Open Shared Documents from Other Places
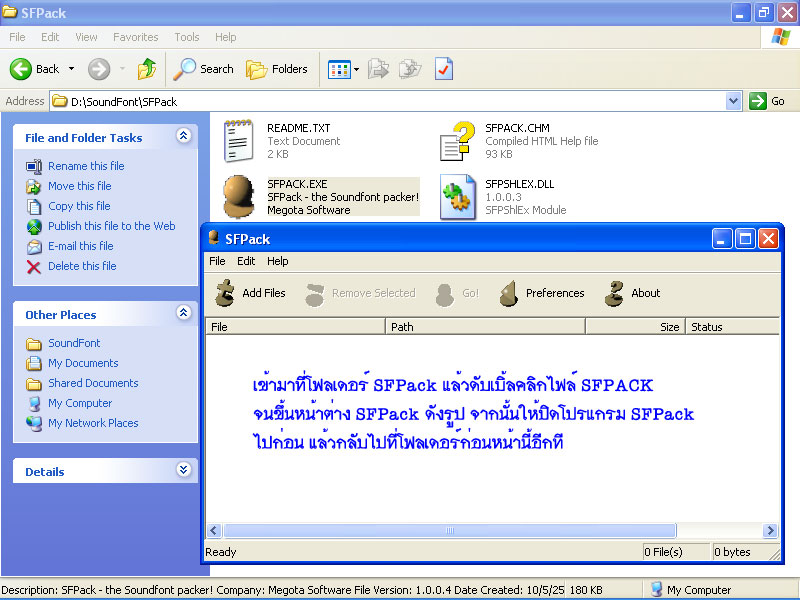 click(x=93, y=383)
